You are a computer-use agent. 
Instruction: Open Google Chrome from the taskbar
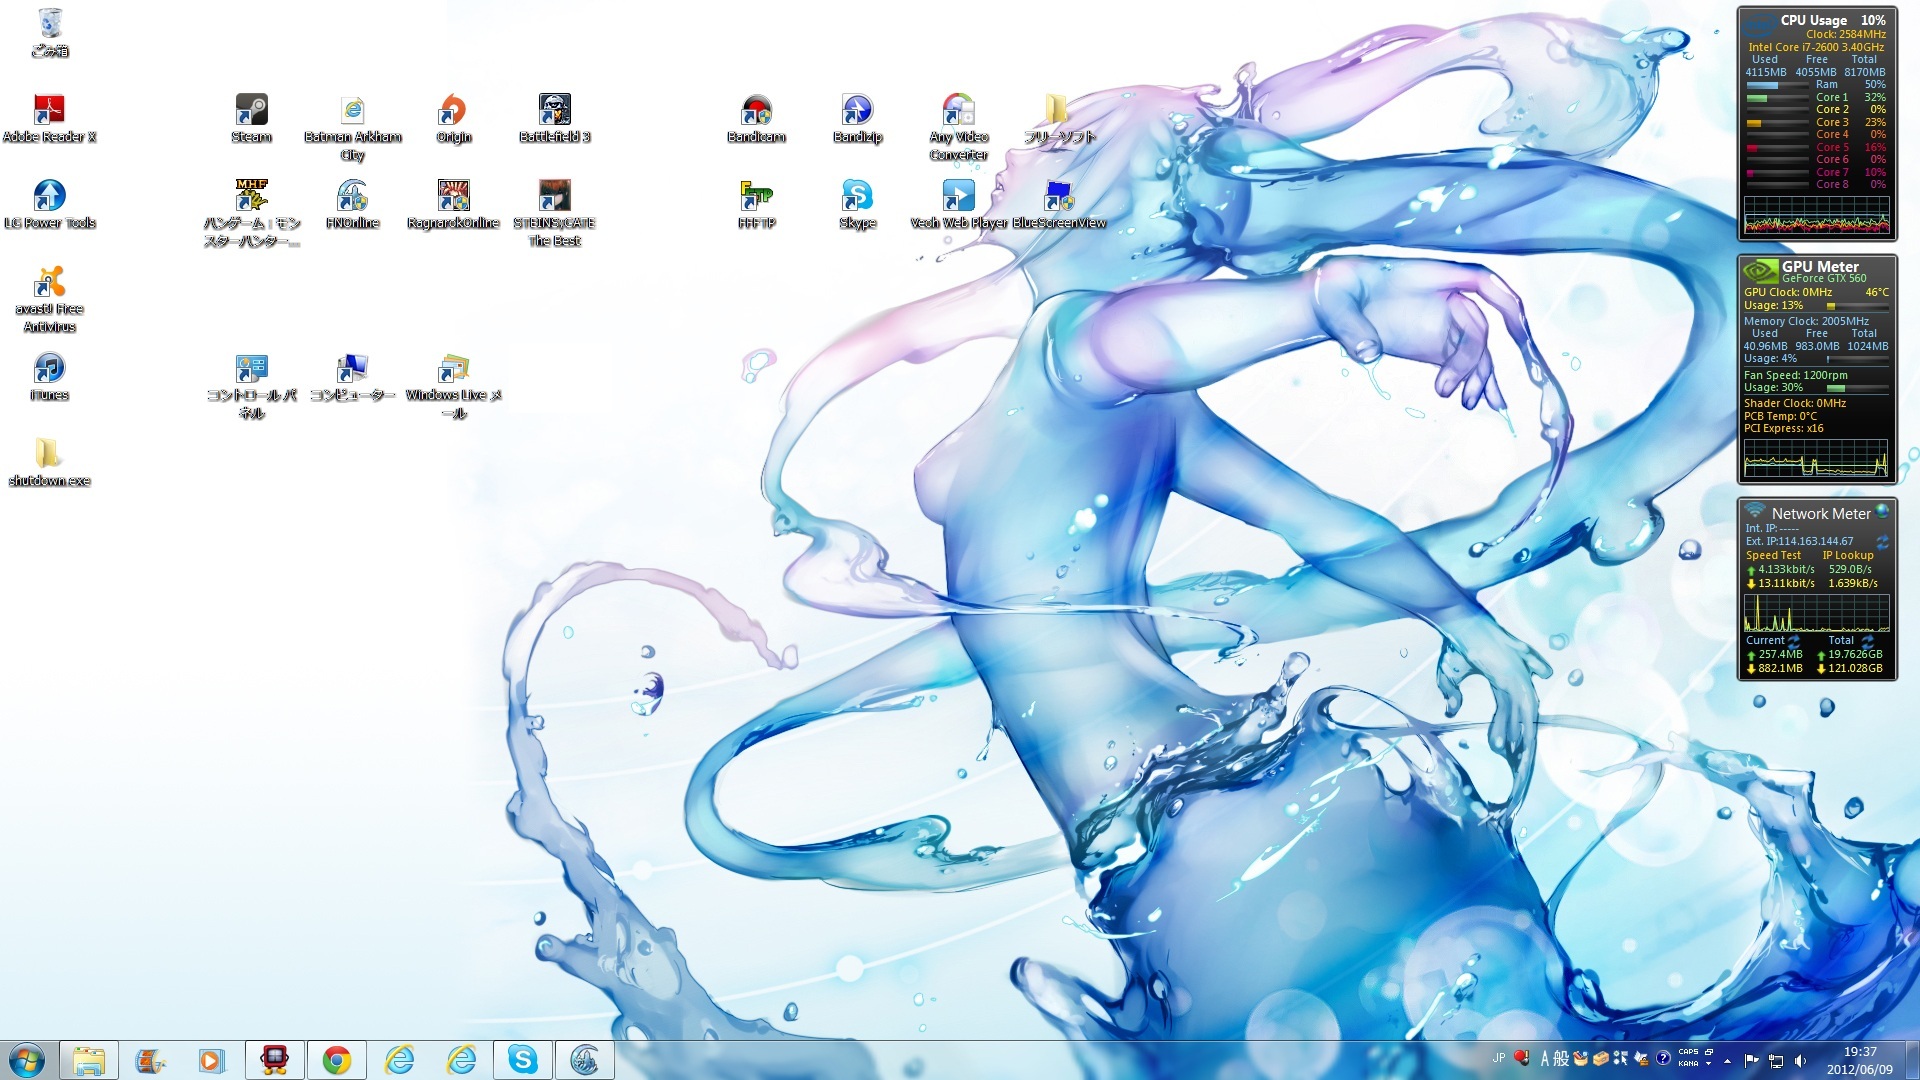tap(336, 1060)
